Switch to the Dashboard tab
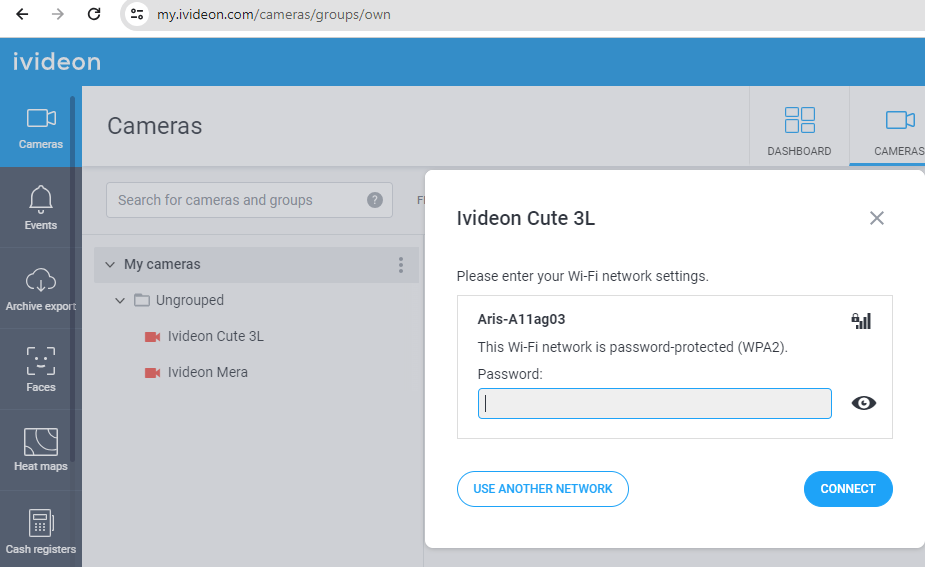 [799, 131]
